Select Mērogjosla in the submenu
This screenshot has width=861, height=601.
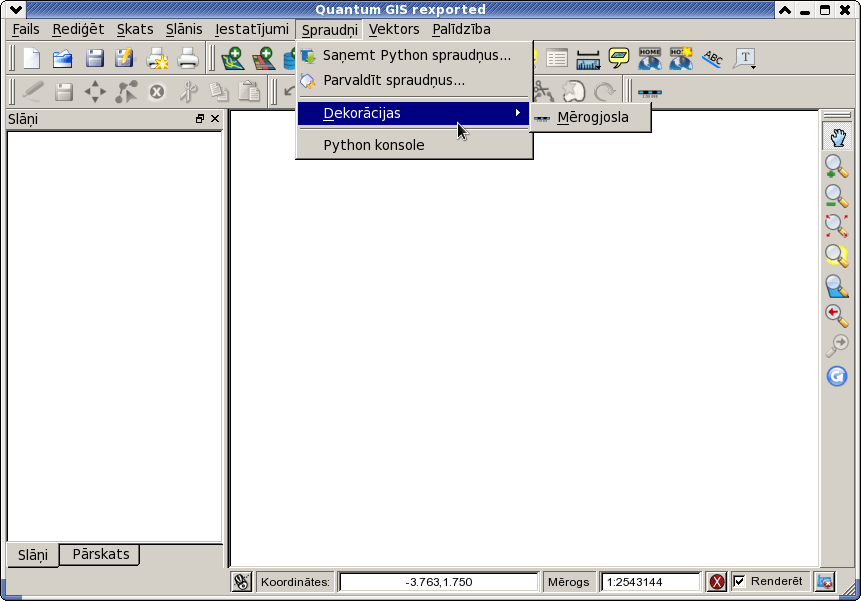[590, 117]
